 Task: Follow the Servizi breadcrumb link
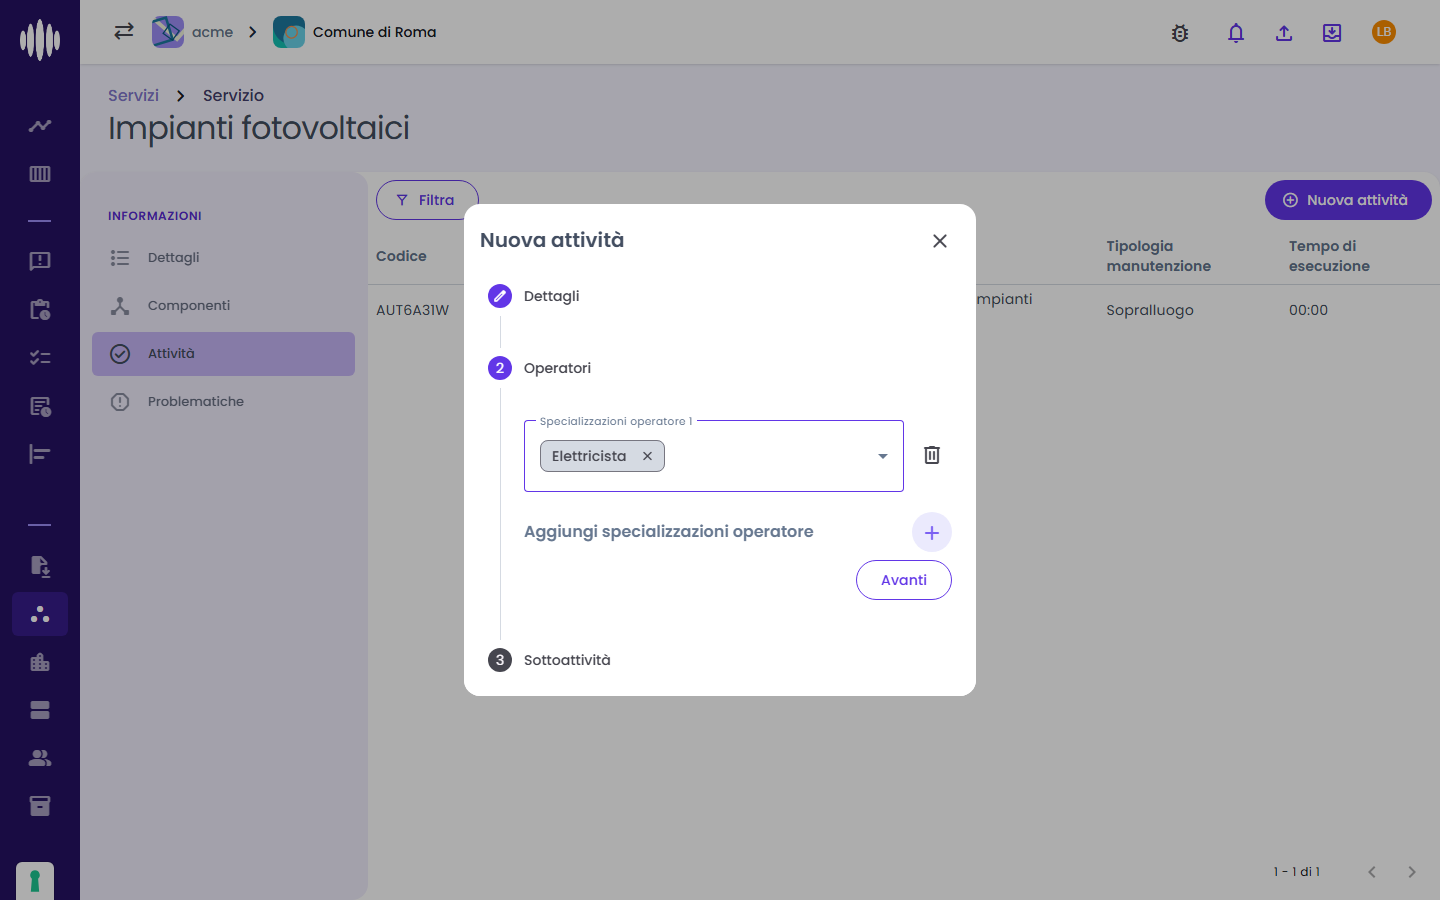pyautogui.click(x=133, y=95)
